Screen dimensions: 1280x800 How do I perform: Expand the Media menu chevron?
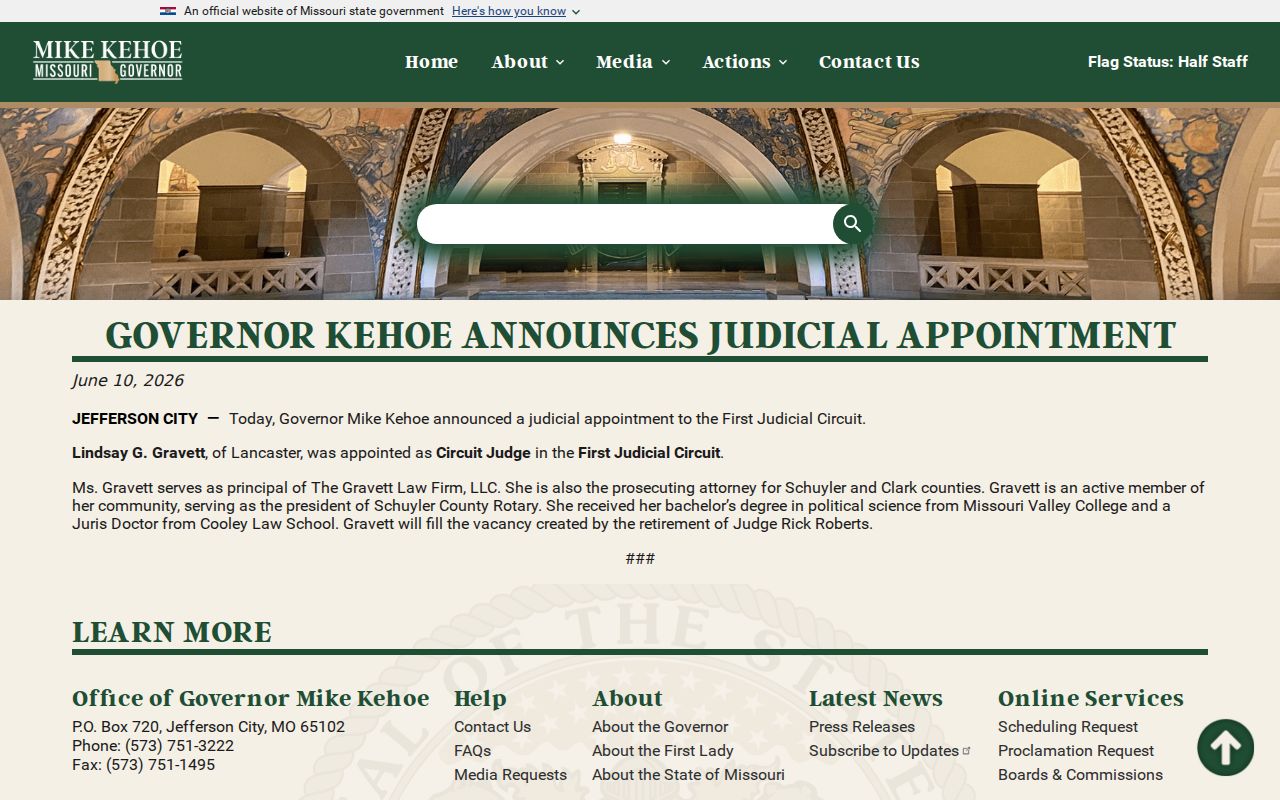[x=666, y=62]
